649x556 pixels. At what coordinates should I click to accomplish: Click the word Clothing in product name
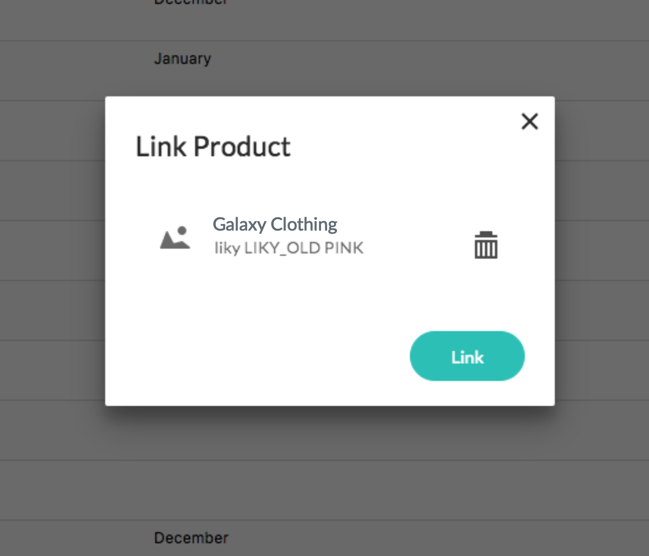304,224
